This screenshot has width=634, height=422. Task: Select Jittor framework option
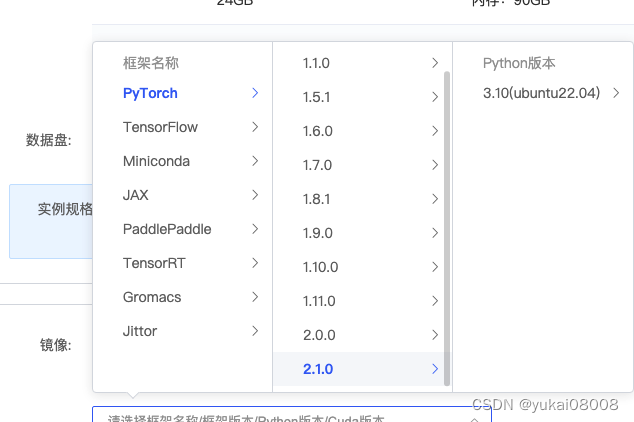(x=182, y=331)
